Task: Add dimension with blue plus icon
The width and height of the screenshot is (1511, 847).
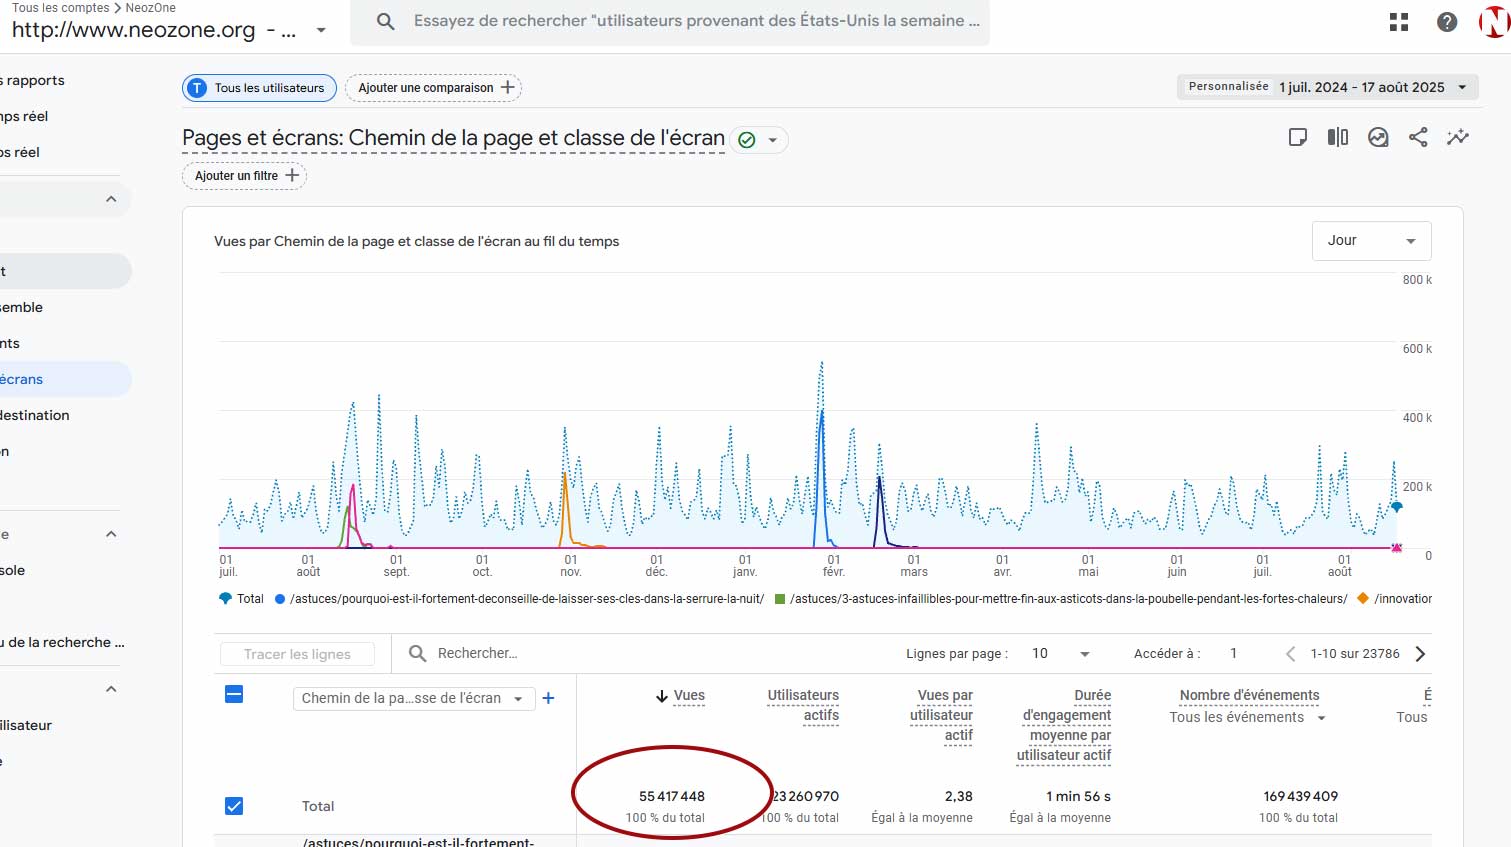Action: tap(548, 698)
